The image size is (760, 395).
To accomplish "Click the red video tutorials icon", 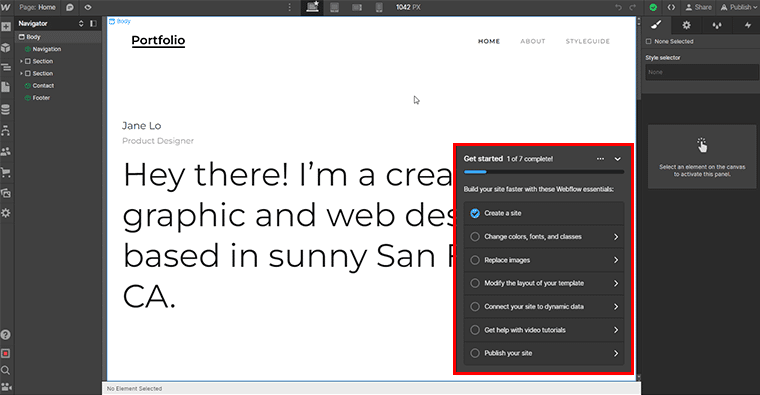I will pos(6,353).
